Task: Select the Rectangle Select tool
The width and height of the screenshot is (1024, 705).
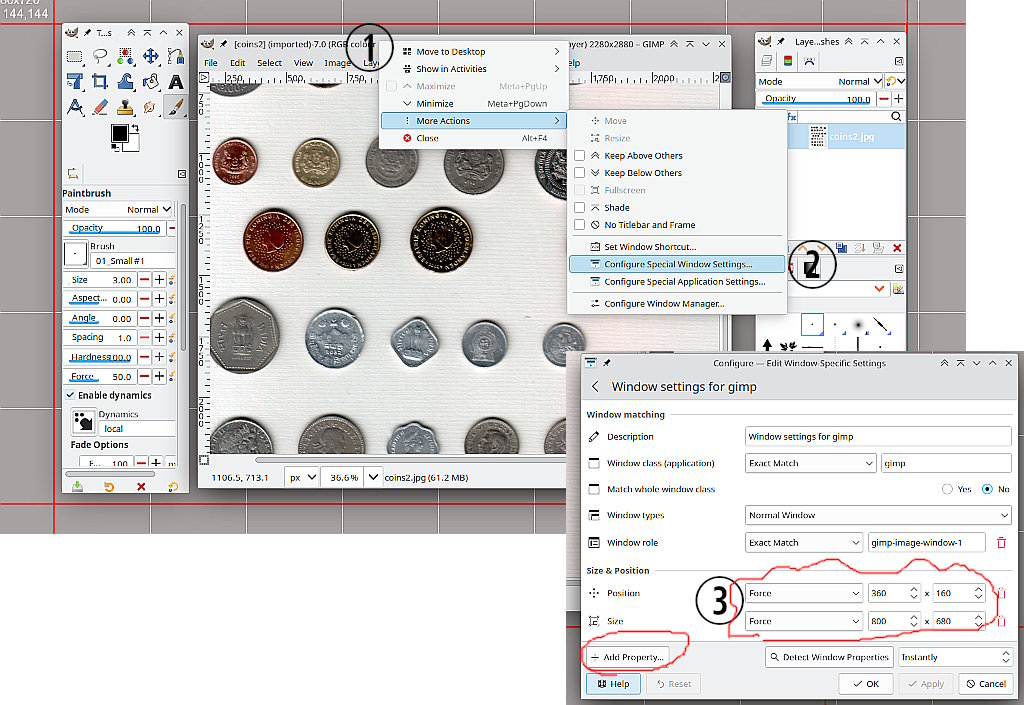Action: [x=74, y=57]
